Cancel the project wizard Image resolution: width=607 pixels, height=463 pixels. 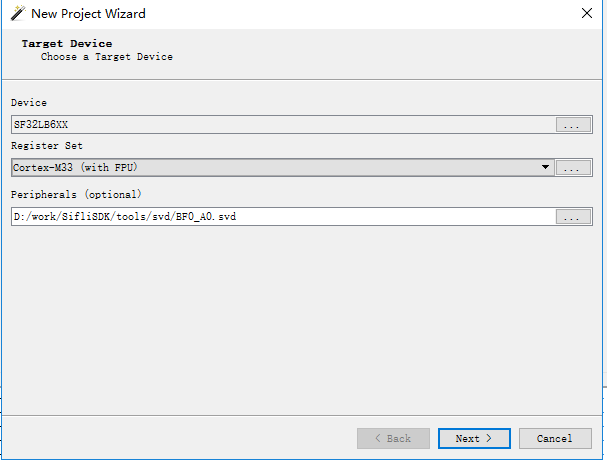[x=554, y=438]
